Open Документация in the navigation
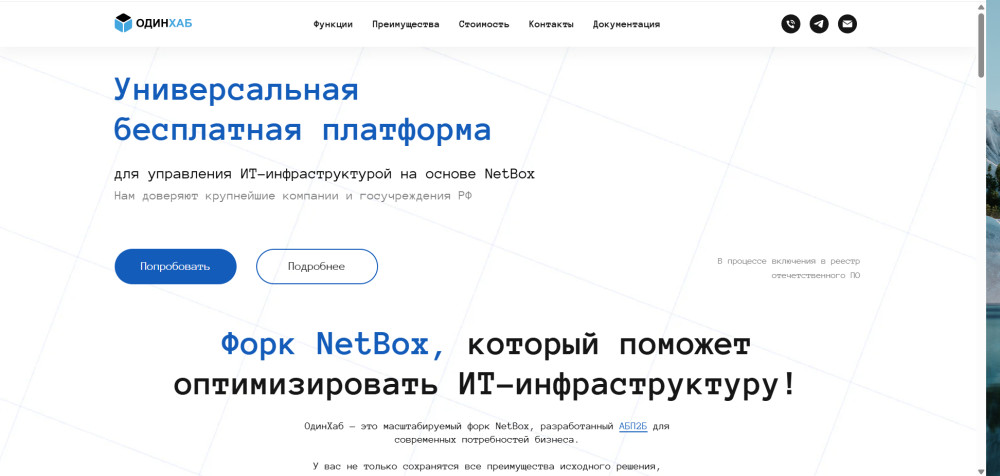 [626, 25]
